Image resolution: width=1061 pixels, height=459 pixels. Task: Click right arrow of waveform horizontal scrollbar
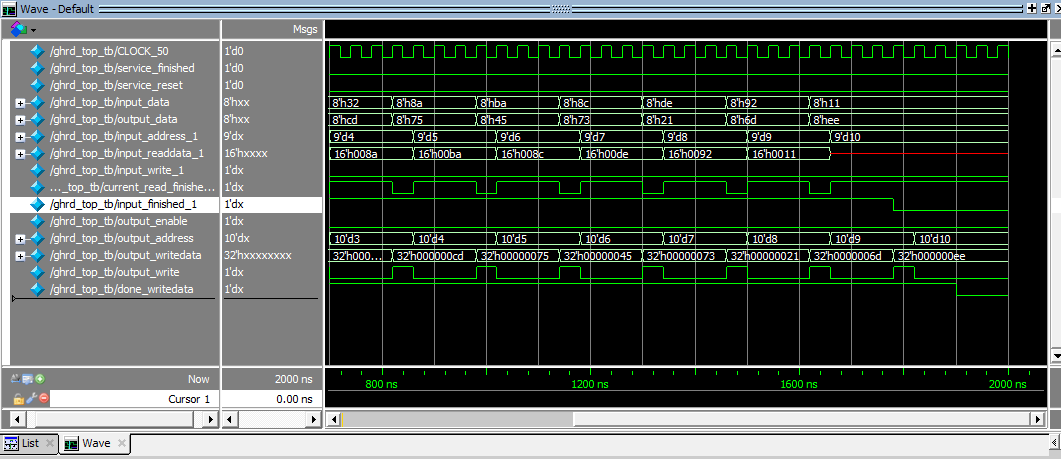(1039, 420)
